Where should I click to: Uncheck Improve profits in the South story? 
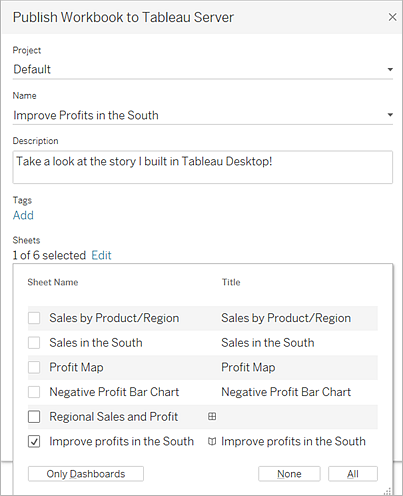tap(34, 441)
